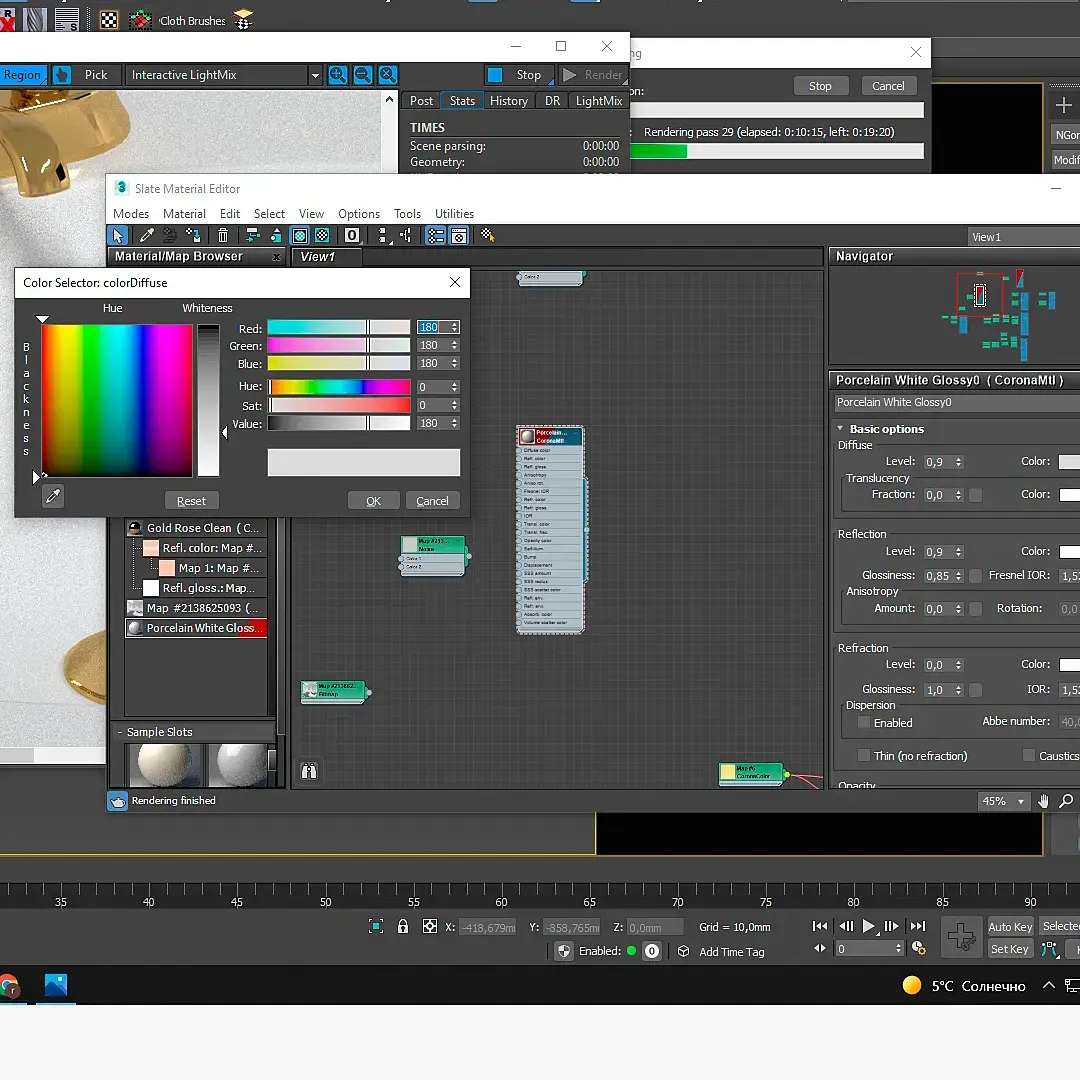
Task: Click Cancel in rendering progress dialog
Action: click(x=888, y=86)
